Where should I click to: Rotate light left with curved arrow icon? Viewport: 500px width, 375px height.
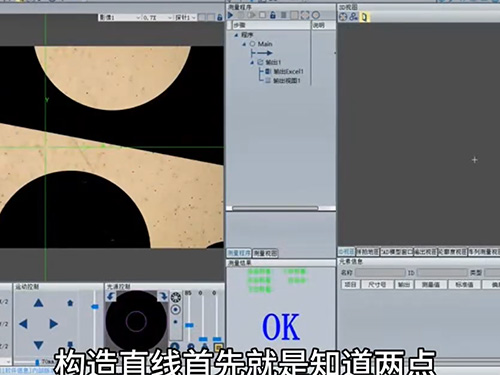pos(111,296)
